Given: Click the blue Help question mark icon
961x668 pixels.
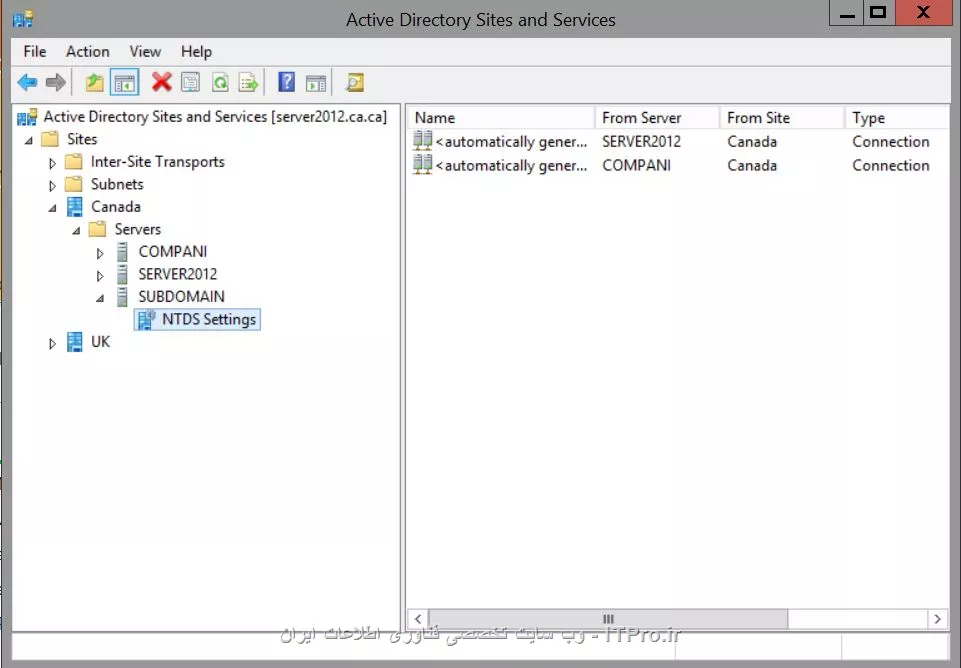Looking at the screenshot, I should click(286, 82).
